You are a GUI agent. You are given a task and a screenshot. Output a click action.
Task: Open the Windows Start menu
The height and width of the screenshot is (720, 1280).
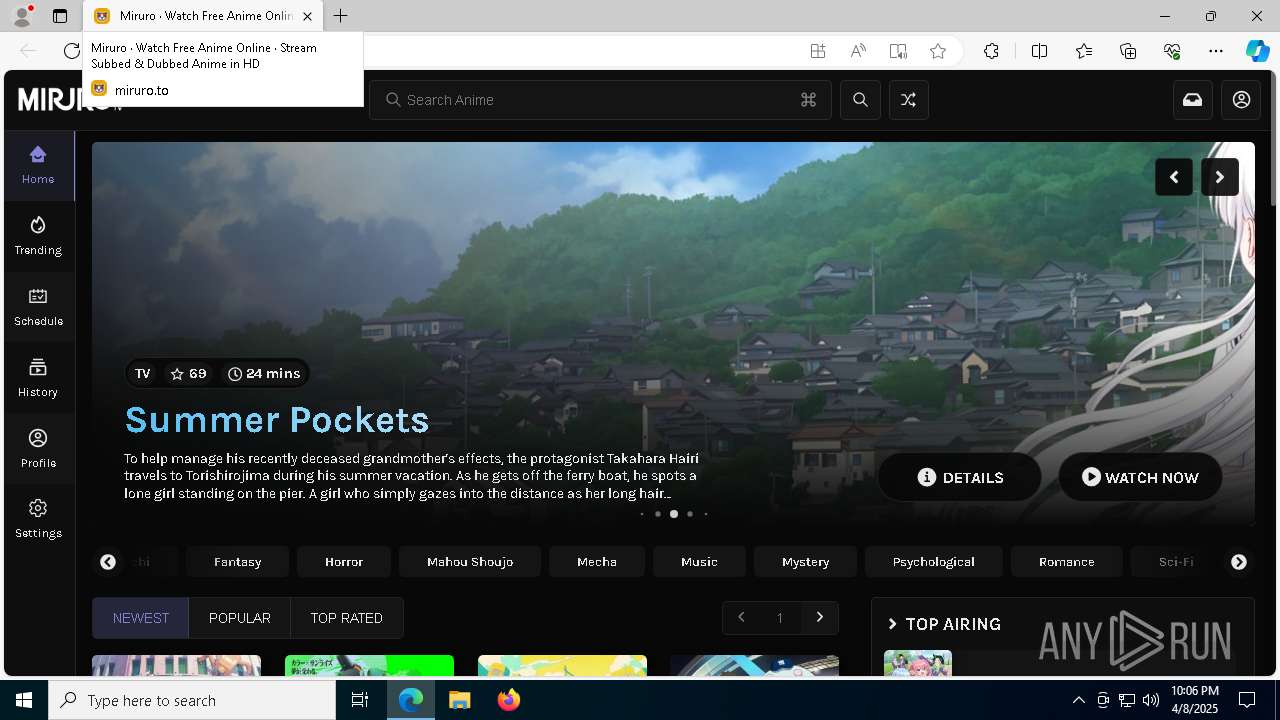coord(24,700)
